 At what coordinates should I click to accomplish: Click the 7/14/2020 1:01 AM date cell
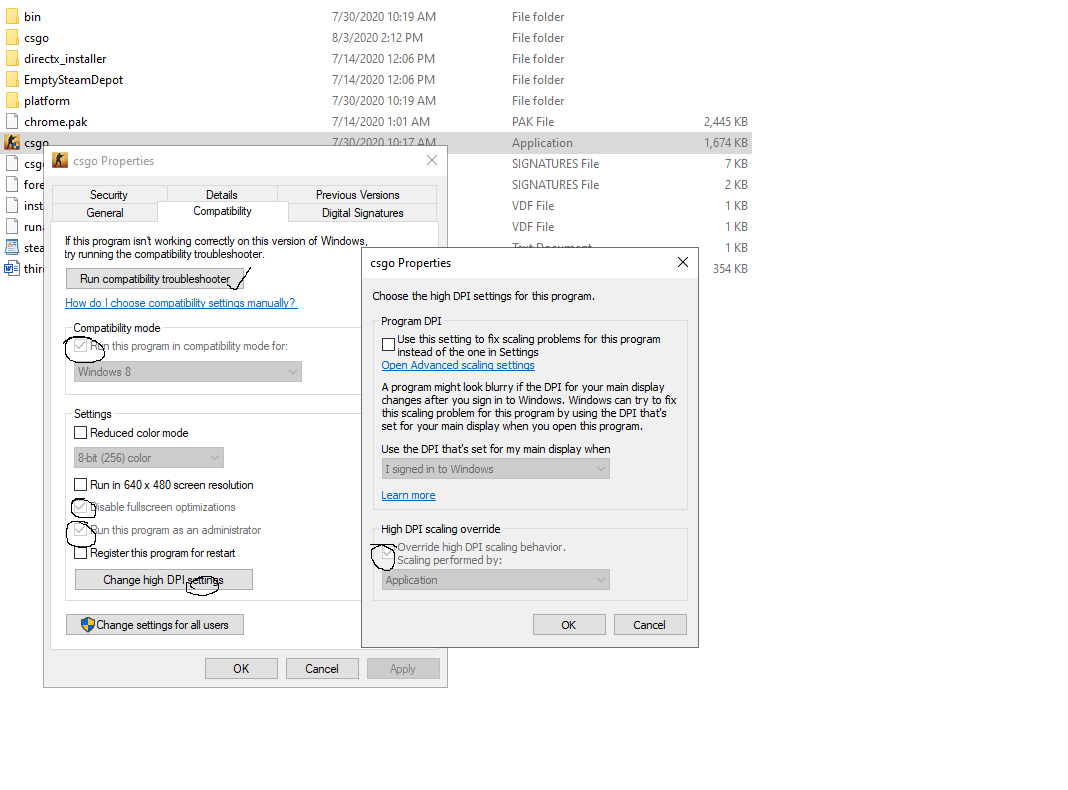(x=381, y=122)
